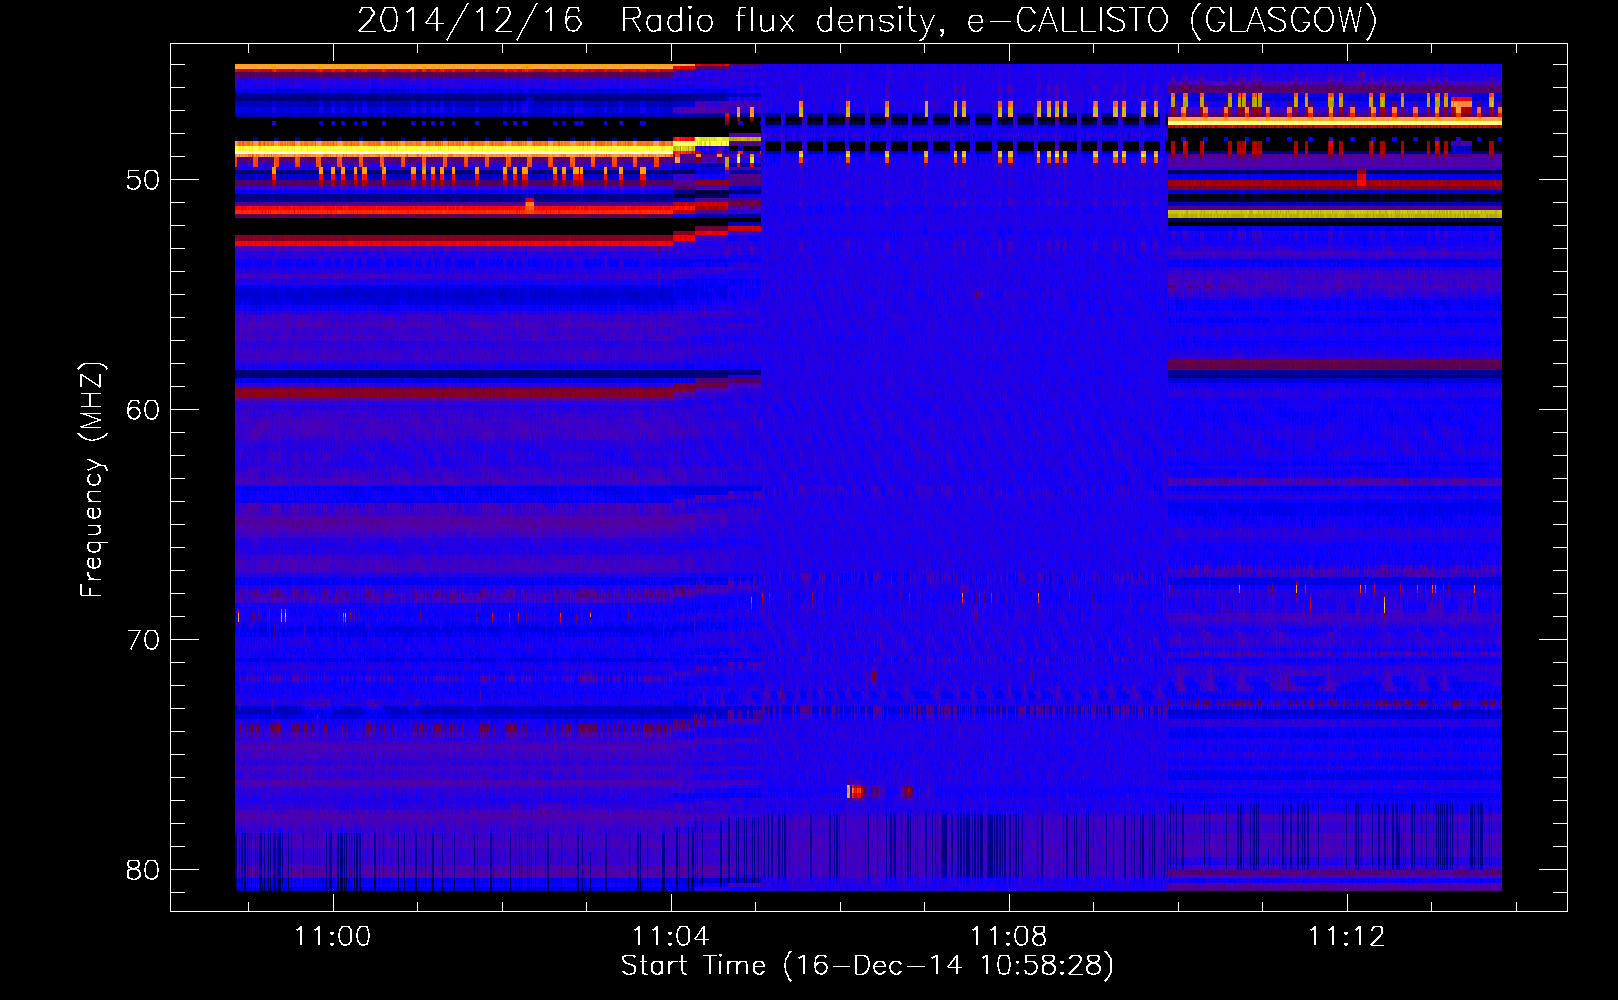Click the 11:08 time tick label
Viewport: 1618px width, 1000px height.
coord(1008,936)
